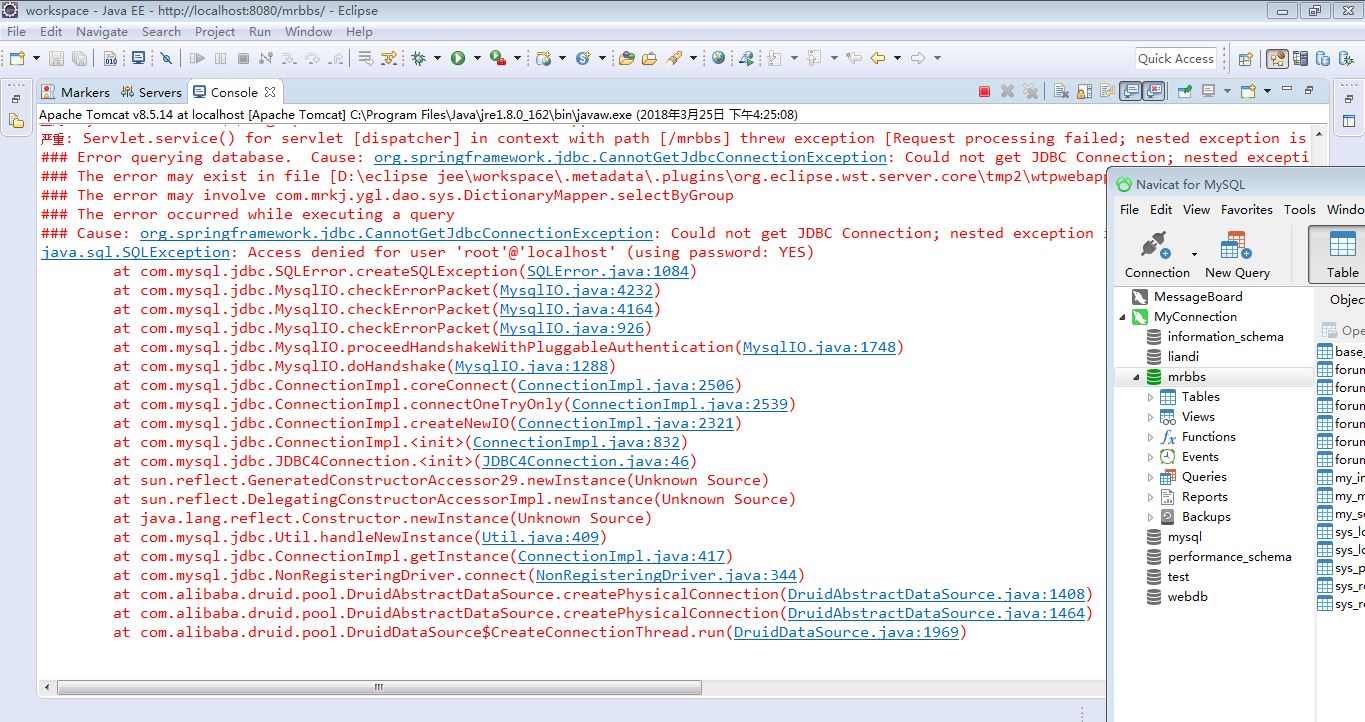This screenshot has height=722, width=1365.
Task: Toggle Use Step Filters in toolbar
Action: pos(388,58)
